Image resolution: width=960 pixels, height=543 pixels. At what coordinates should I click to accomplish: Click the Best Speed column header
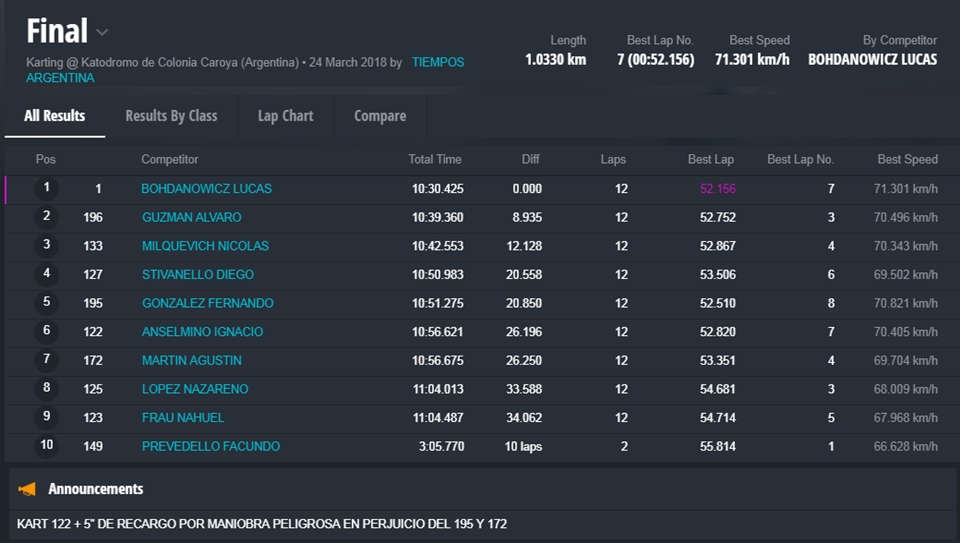click(907, 160)
